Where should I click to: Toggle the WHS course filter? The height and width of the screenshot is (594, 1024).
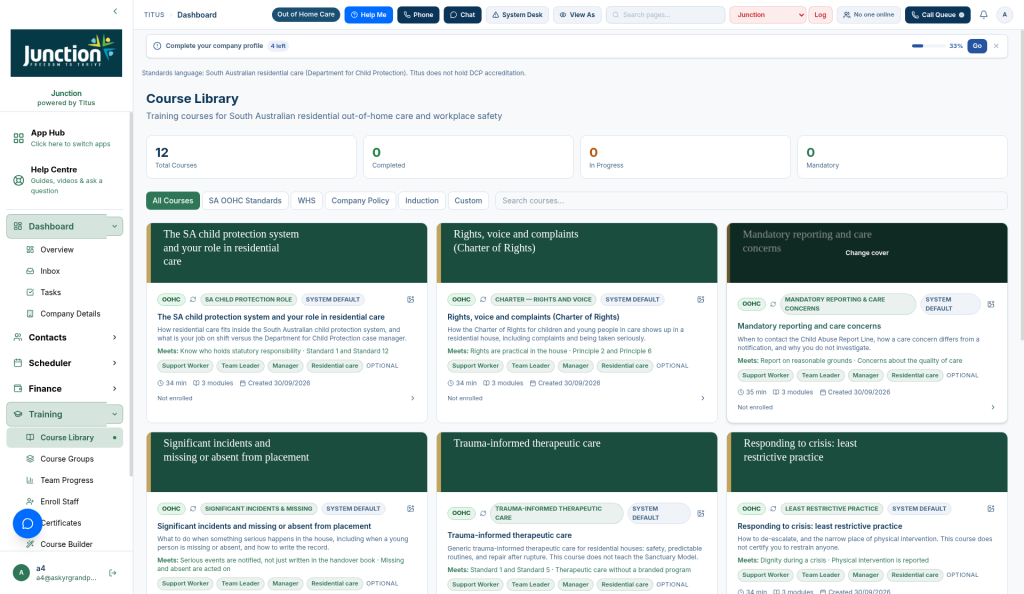click(x=306, y=200)
